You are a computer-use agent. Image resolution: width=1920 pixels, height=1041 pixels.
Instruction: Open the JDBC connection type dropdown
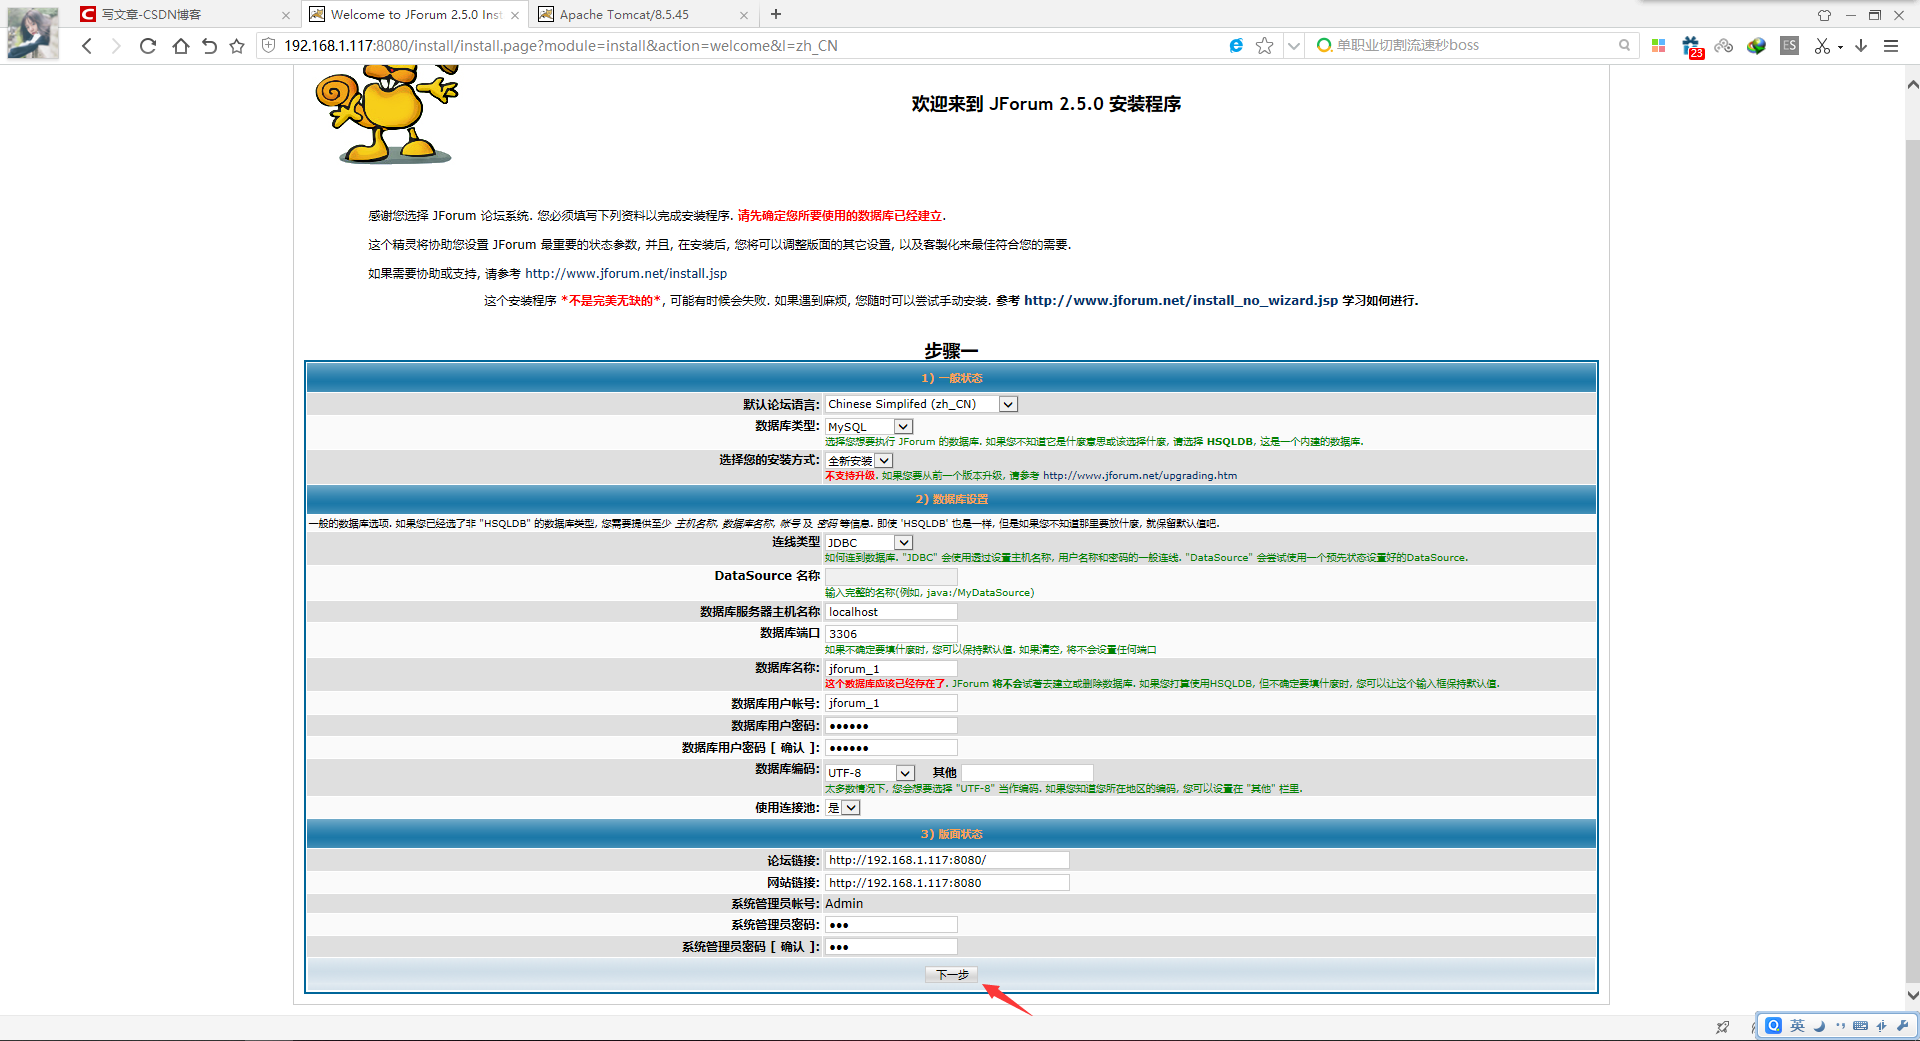(869, 543)
